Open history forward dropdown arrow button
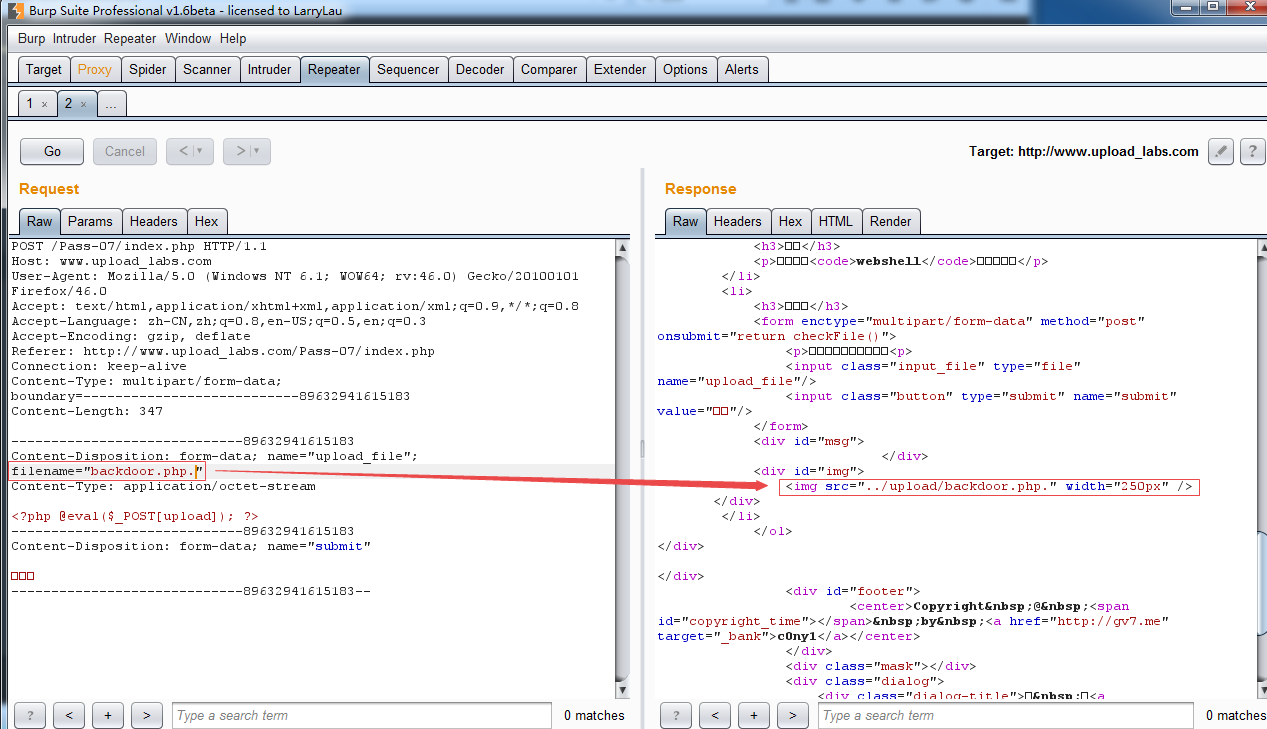 click(247, 151)
